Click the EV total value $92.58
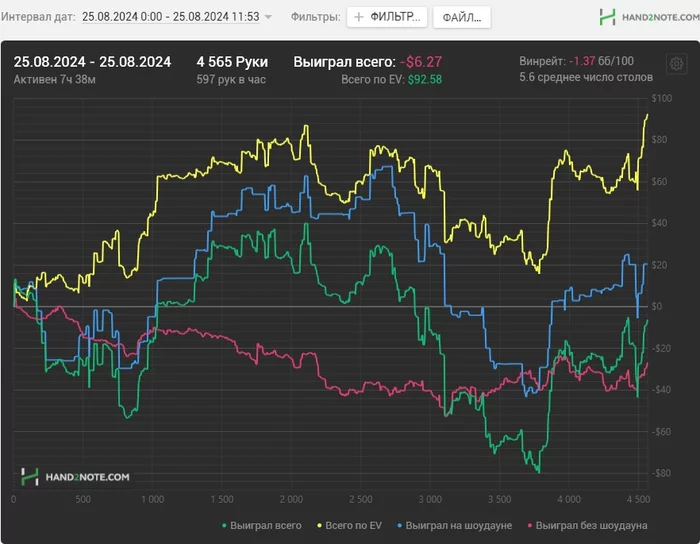The height and width of the screenshot is (544, 700). tap(425, 79)
